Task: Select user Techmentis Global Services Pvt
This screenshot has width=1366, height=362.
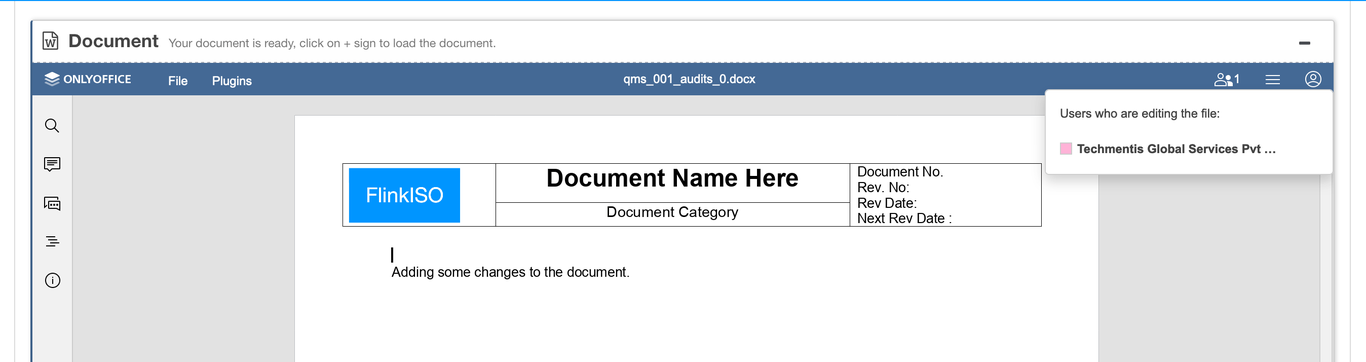Action: 1177,149
